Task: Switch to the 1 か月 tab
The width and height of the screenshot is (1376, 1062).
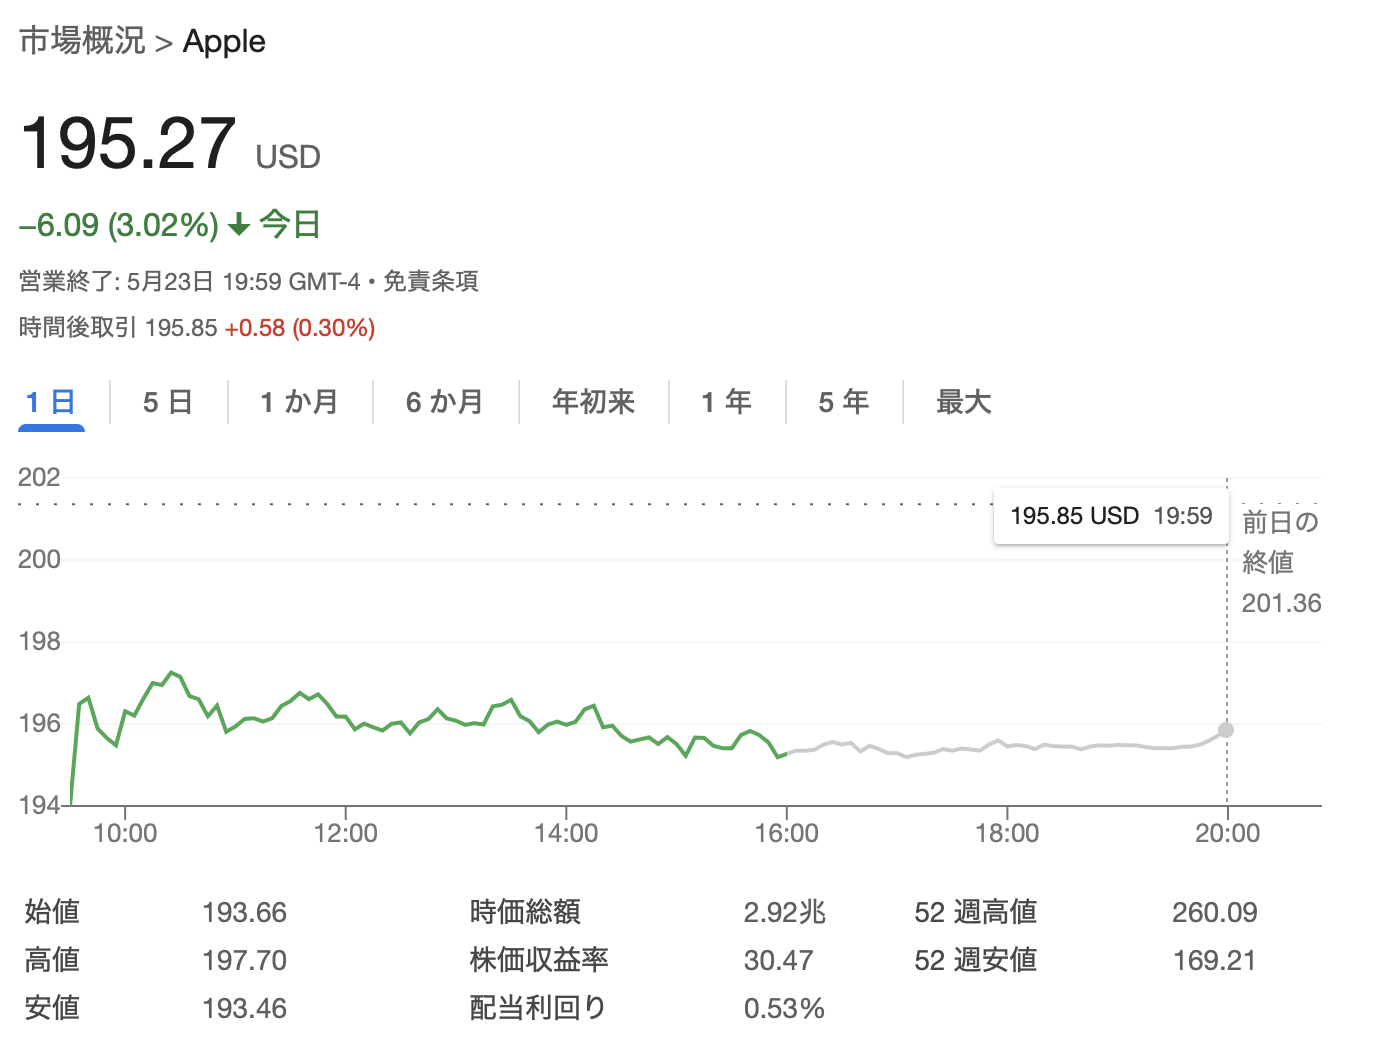Action: point(299,402)
